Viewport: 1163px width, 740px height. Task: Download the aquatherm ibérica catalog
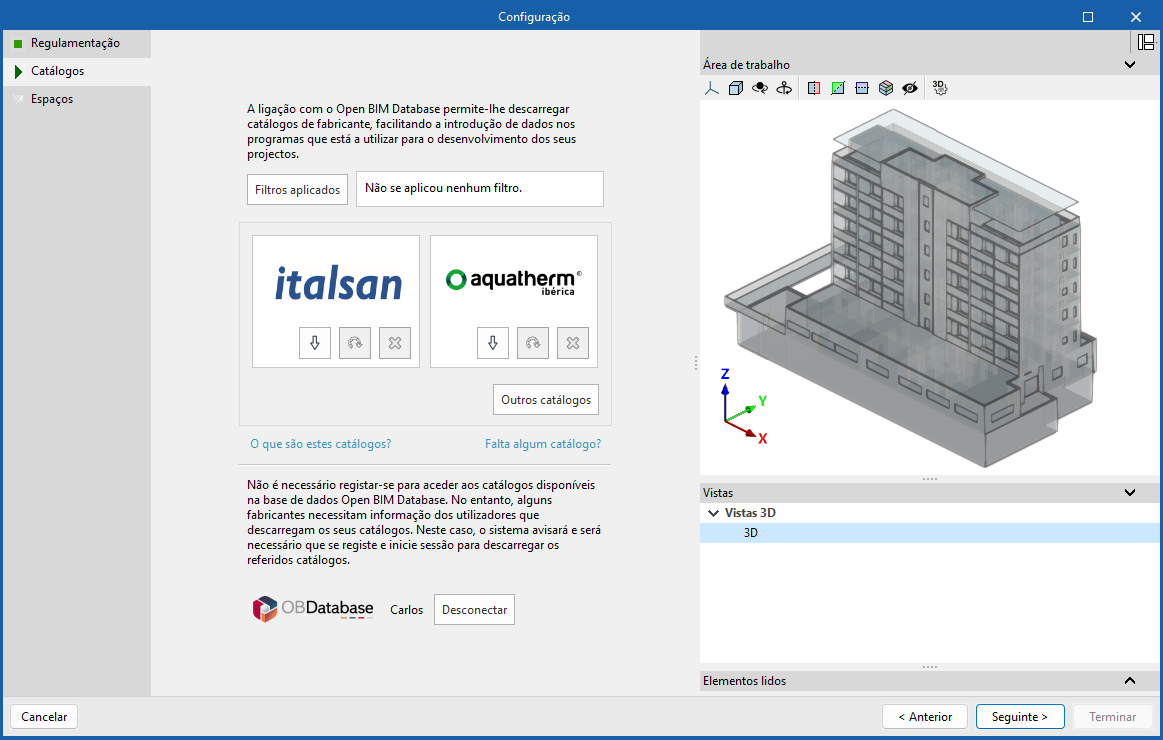pos(492,343)
